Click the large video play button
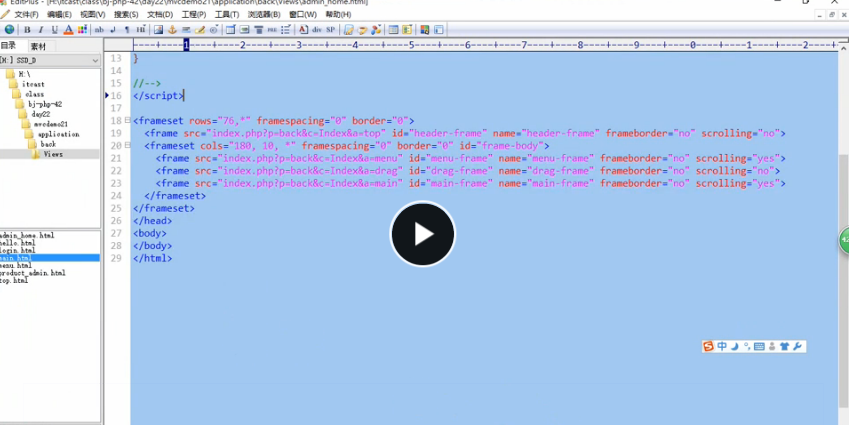 pyautogui.click(x=423, y=234)
